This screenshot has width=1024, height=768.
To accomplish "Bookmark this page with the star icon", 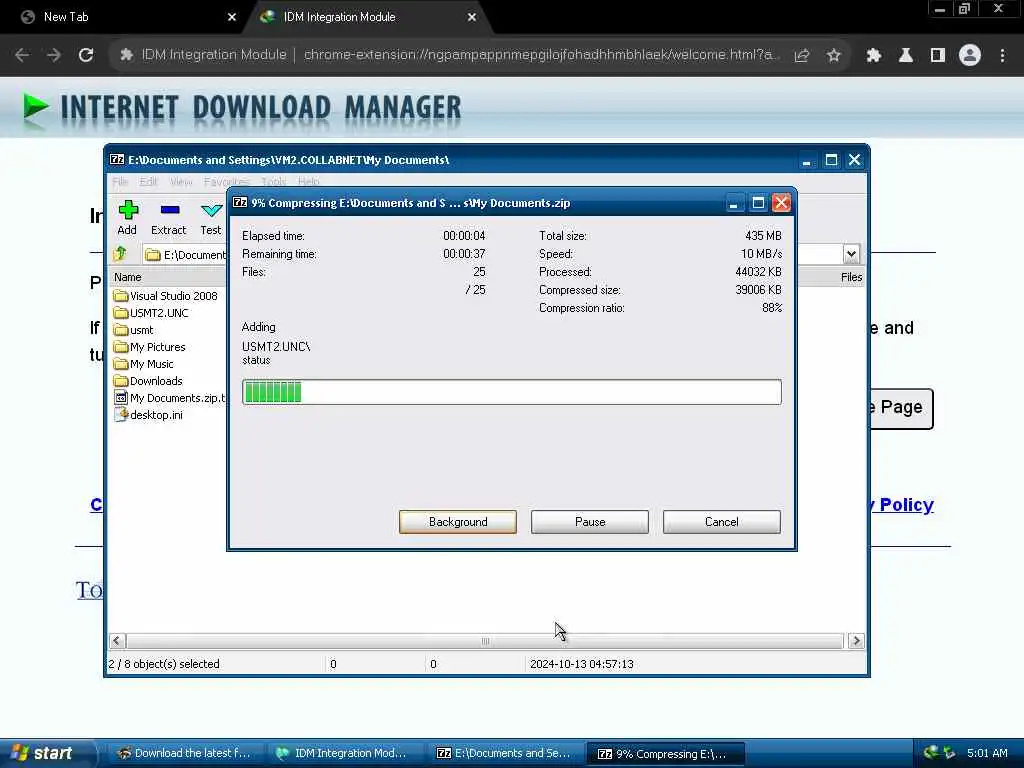I will coord(833,56).
